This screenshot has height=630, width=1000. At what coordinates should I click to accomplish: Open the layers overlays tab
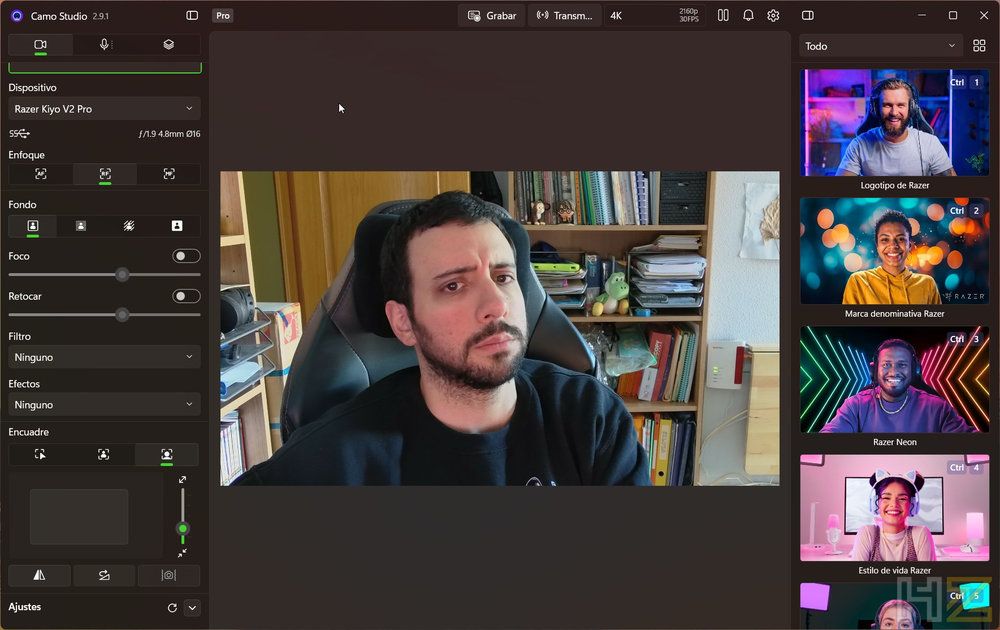tap(168, 45)
